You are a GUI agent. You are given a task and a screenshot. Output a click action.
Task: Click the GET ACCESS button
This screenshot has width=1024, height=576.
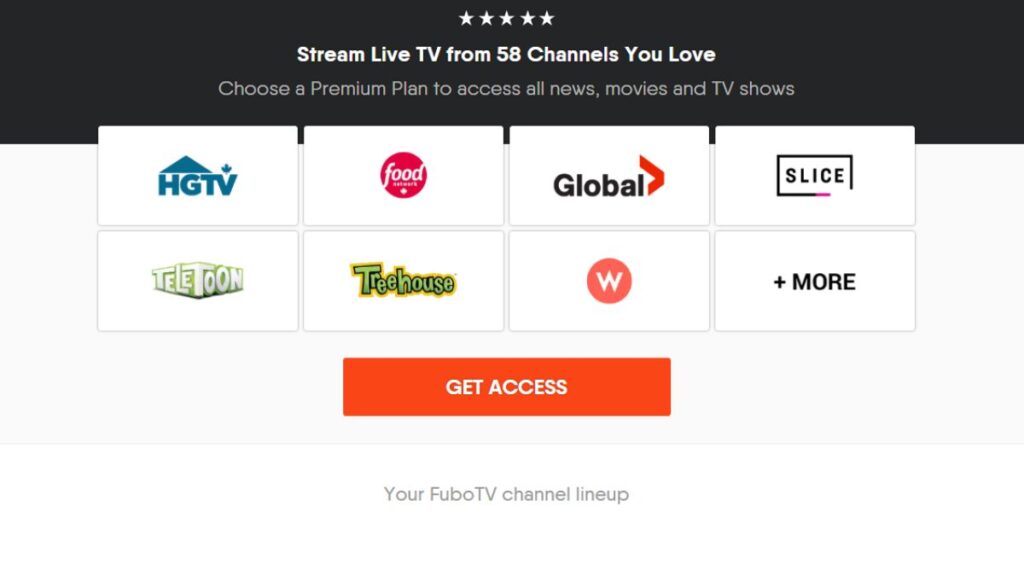[x=507, y=387]
